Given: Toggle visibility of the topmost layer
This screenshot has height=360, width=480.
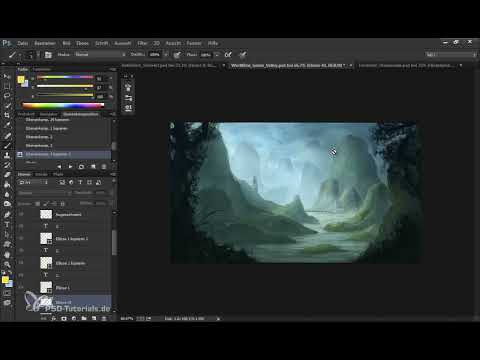Looking at the screenshot, I should (21, 214).
